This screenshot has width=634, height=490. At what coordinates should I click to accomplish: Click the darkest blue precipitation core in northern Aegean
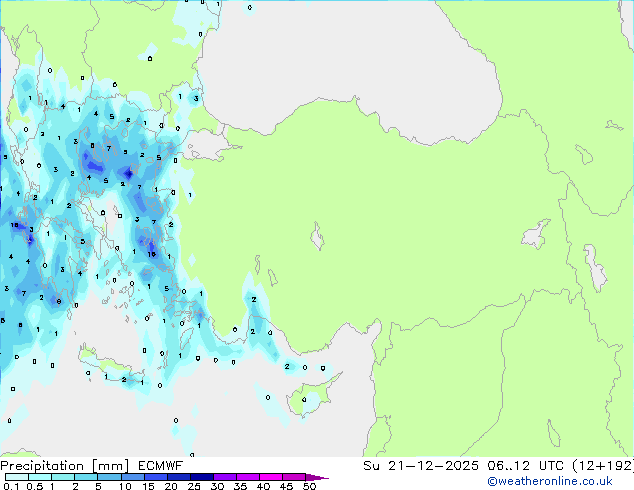[128, 175]
